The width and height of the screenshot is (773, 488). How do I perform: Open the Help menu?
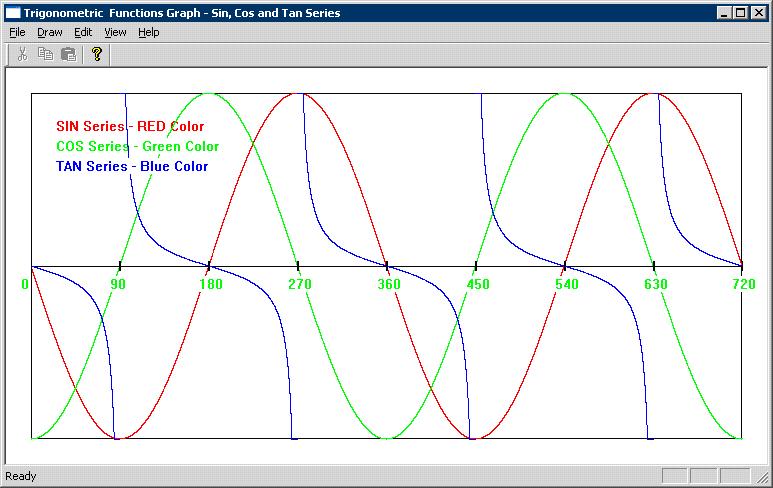(148, 32)
